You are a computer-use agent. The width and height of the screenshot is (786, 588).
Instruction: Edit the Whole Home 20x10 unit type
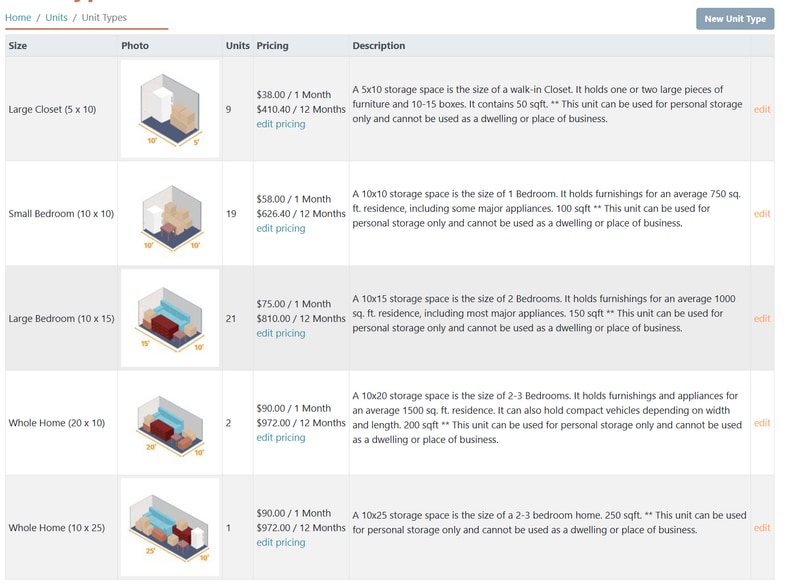762,423
